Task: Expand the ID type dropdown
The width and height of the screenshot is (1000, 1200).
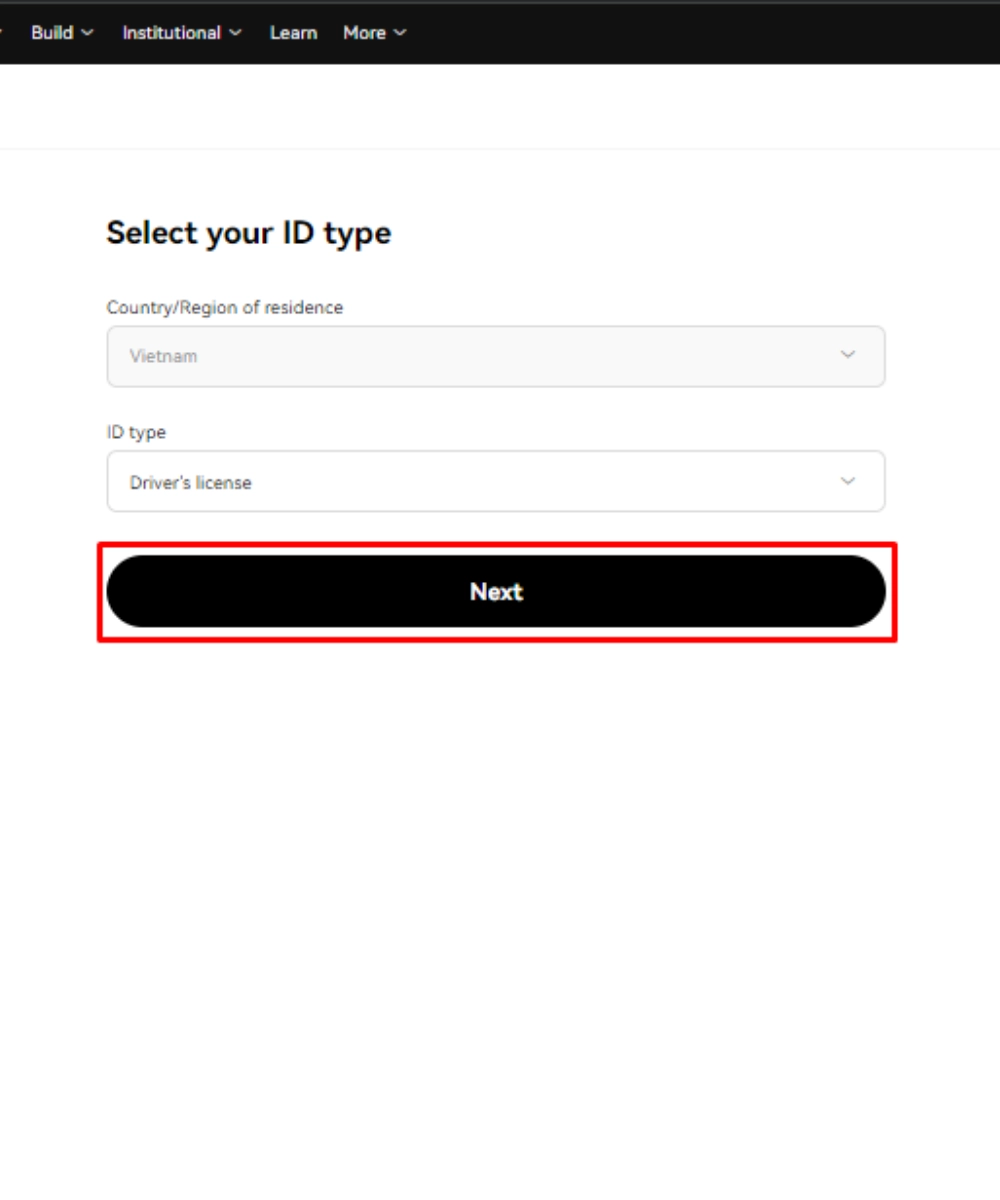Action: 496,481
